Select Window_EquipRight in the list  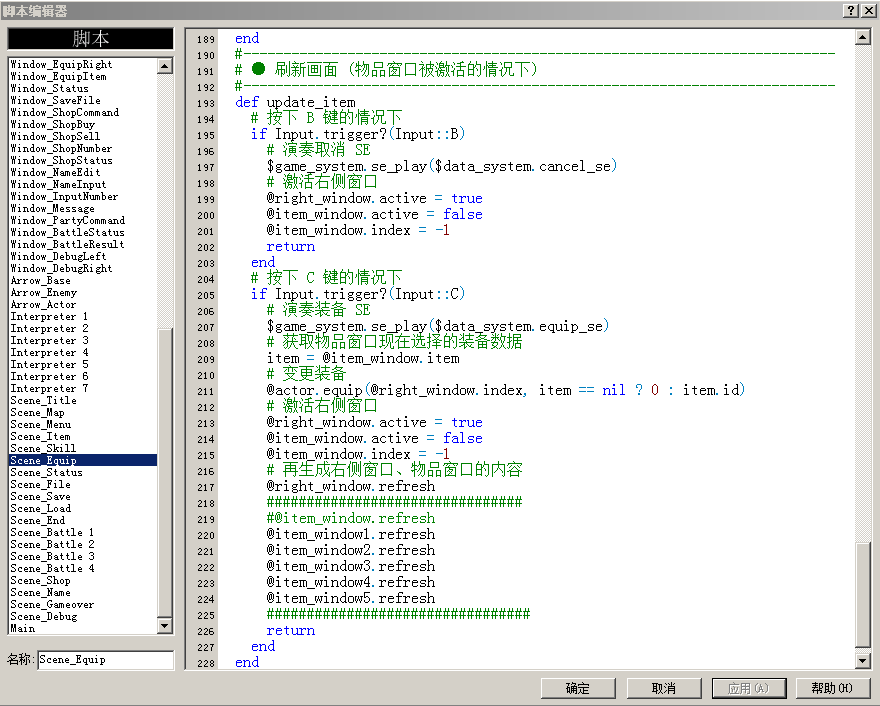pyautogui.click(x=82, y=65)
